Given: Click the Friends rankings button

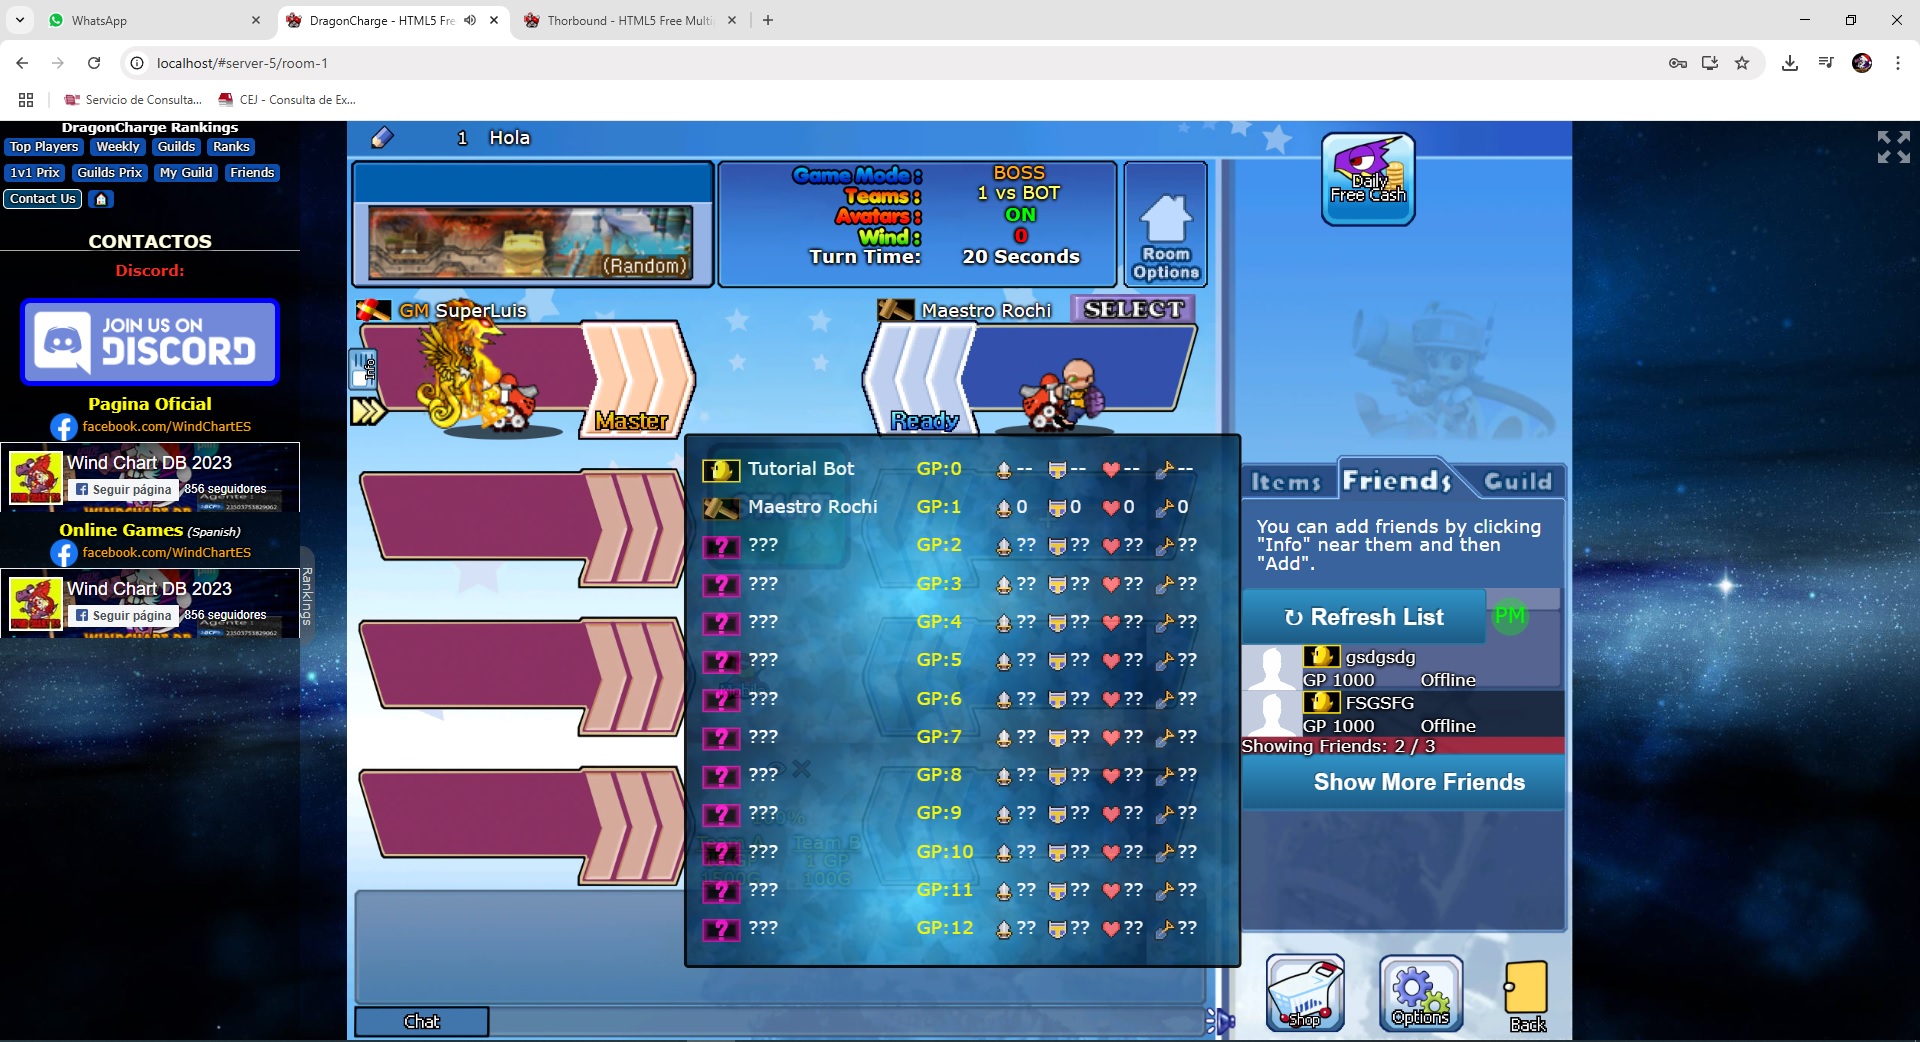Looking at the screenshot, I should pyautogui.click(x=252, y=173).
